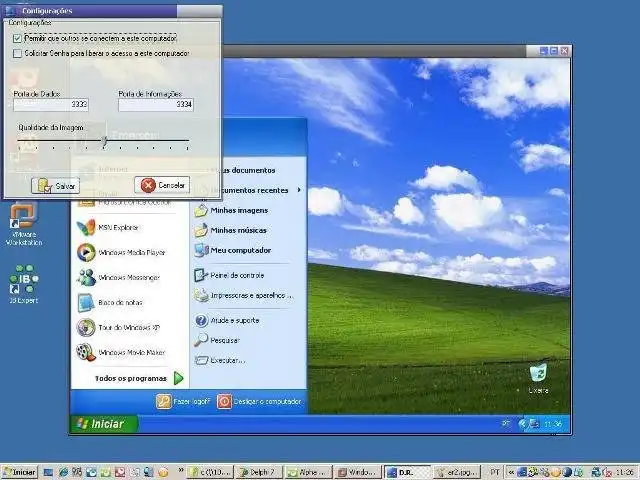The width and height of the screenshot is (640, 480).
Task: Click the remote desktop tray clock
Action: (553, 424)
